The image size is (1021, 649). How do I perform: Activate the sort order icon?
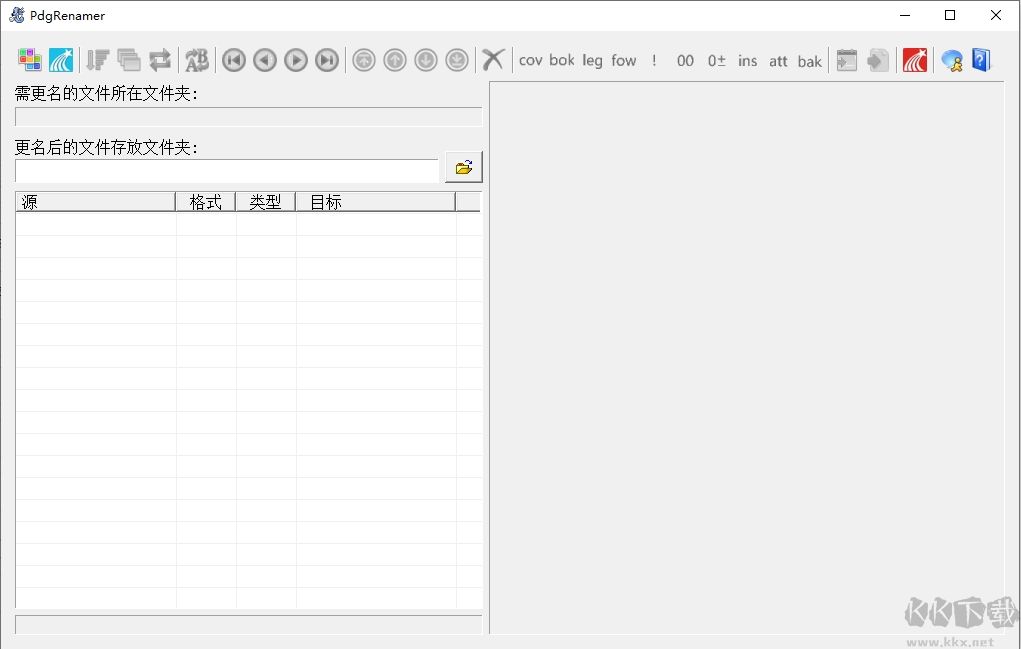97,60
